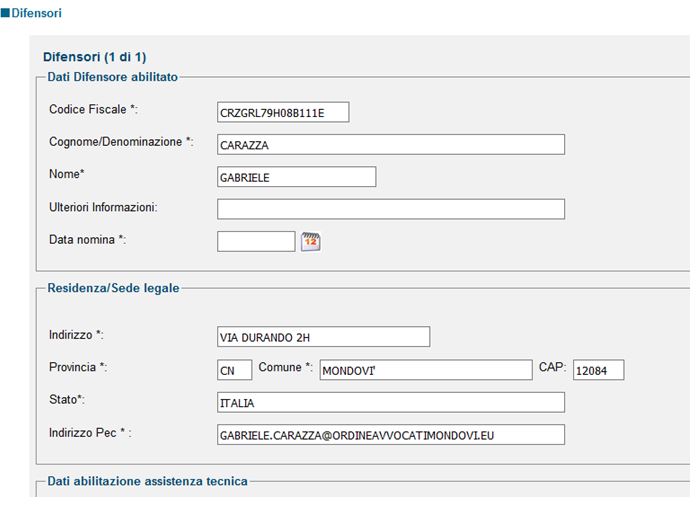699x514 pixels.
Task: Click the Codice Fiscale input field
Action: (x=283, y=112)
